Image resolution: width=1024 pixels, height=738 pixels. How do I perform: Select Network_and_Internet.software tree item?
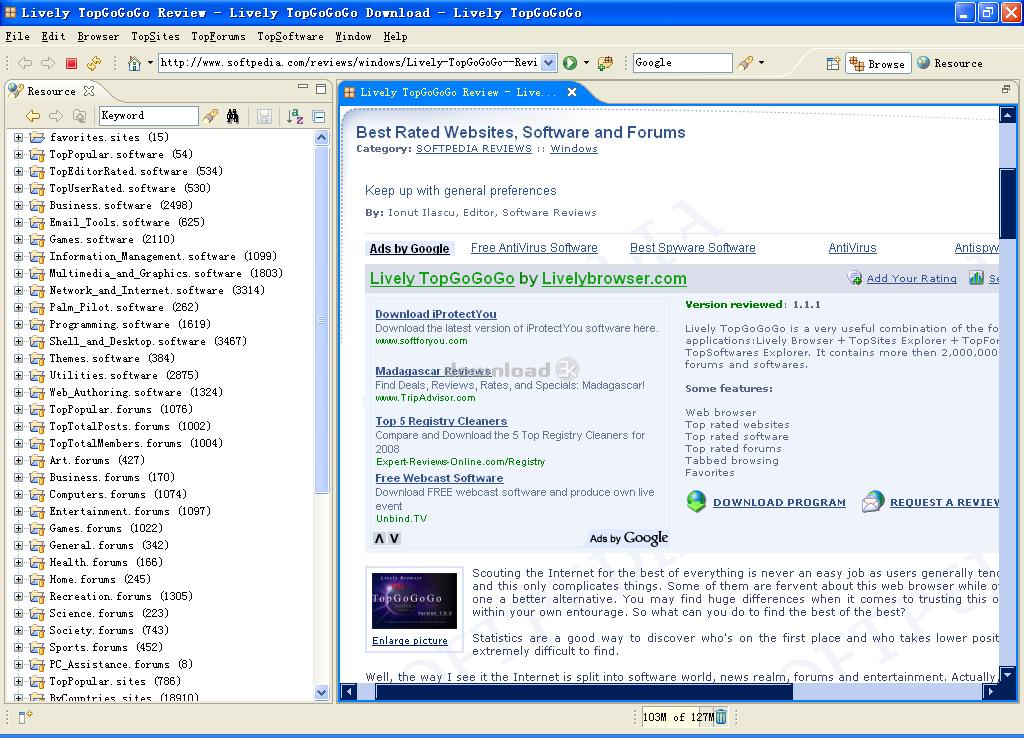coord(157,290)
